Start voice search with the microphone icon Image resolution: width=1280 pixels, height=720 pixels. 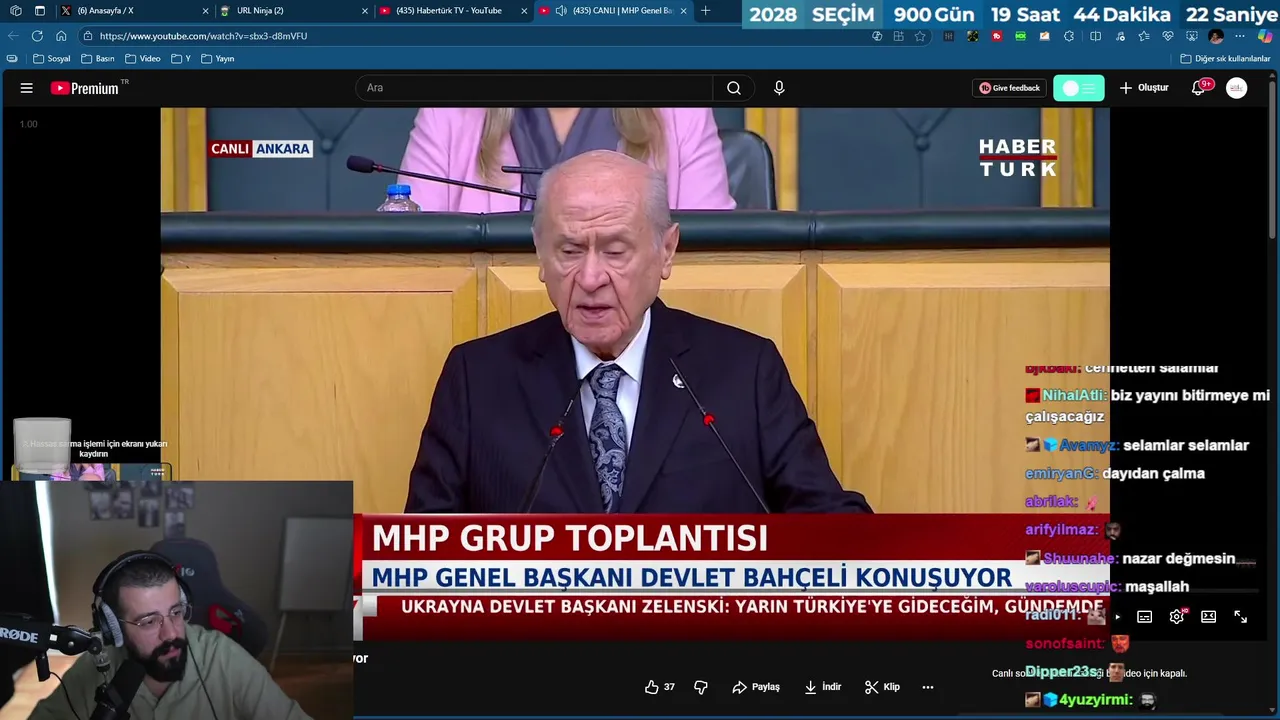point(779,88)
